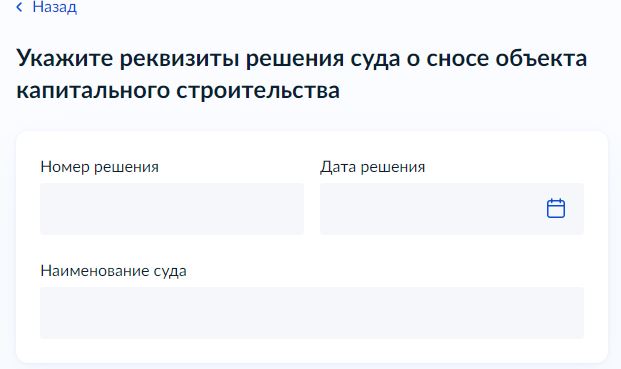Focus the Номер решения input field
The image size is (621, 369).
(172, 209)
